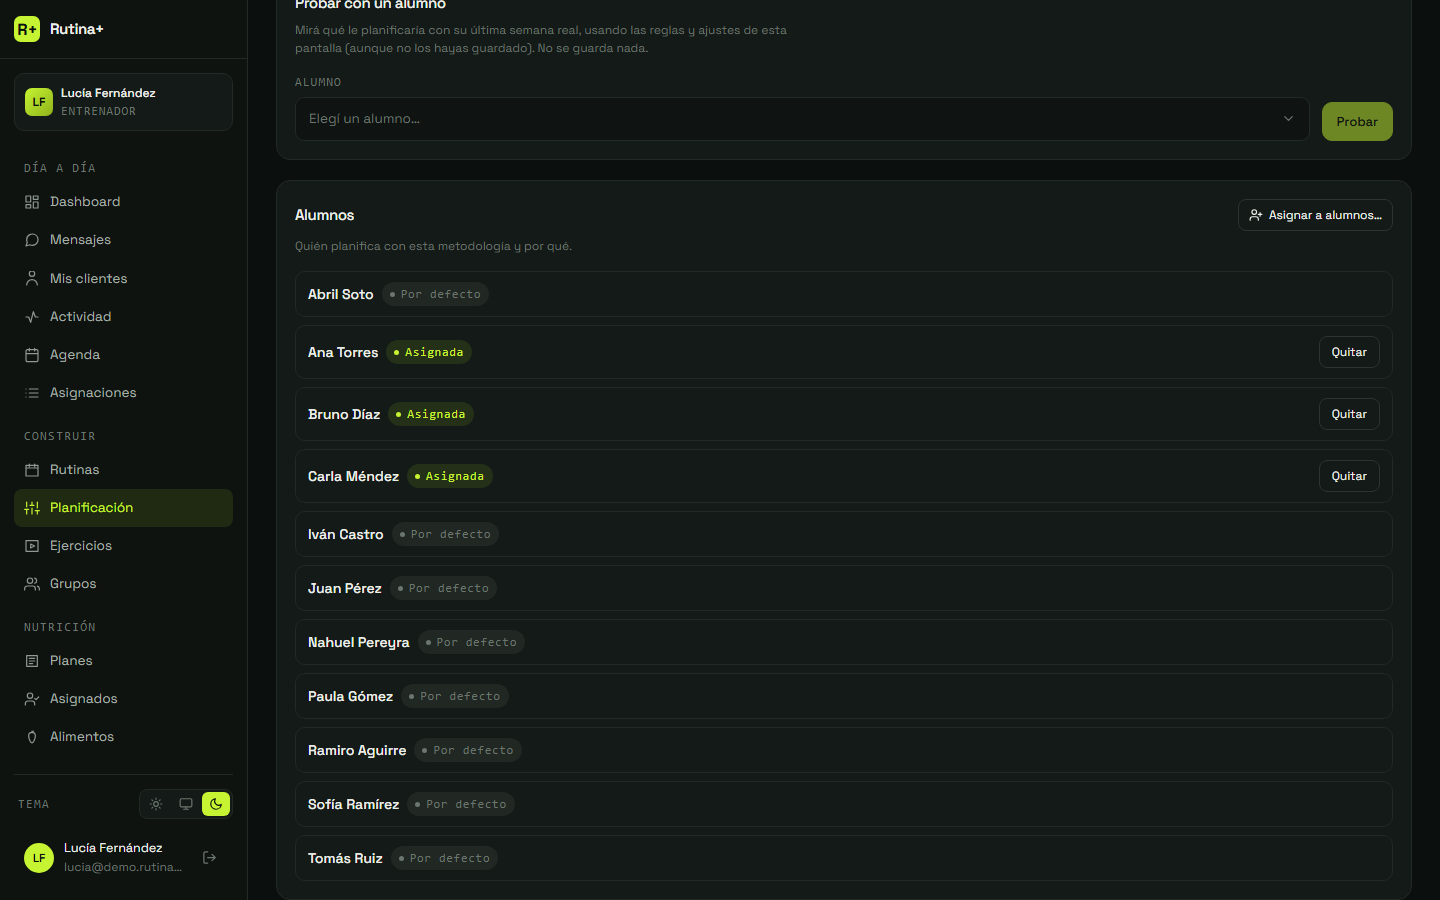Select the dark mode moon theme

click(216, 804)
